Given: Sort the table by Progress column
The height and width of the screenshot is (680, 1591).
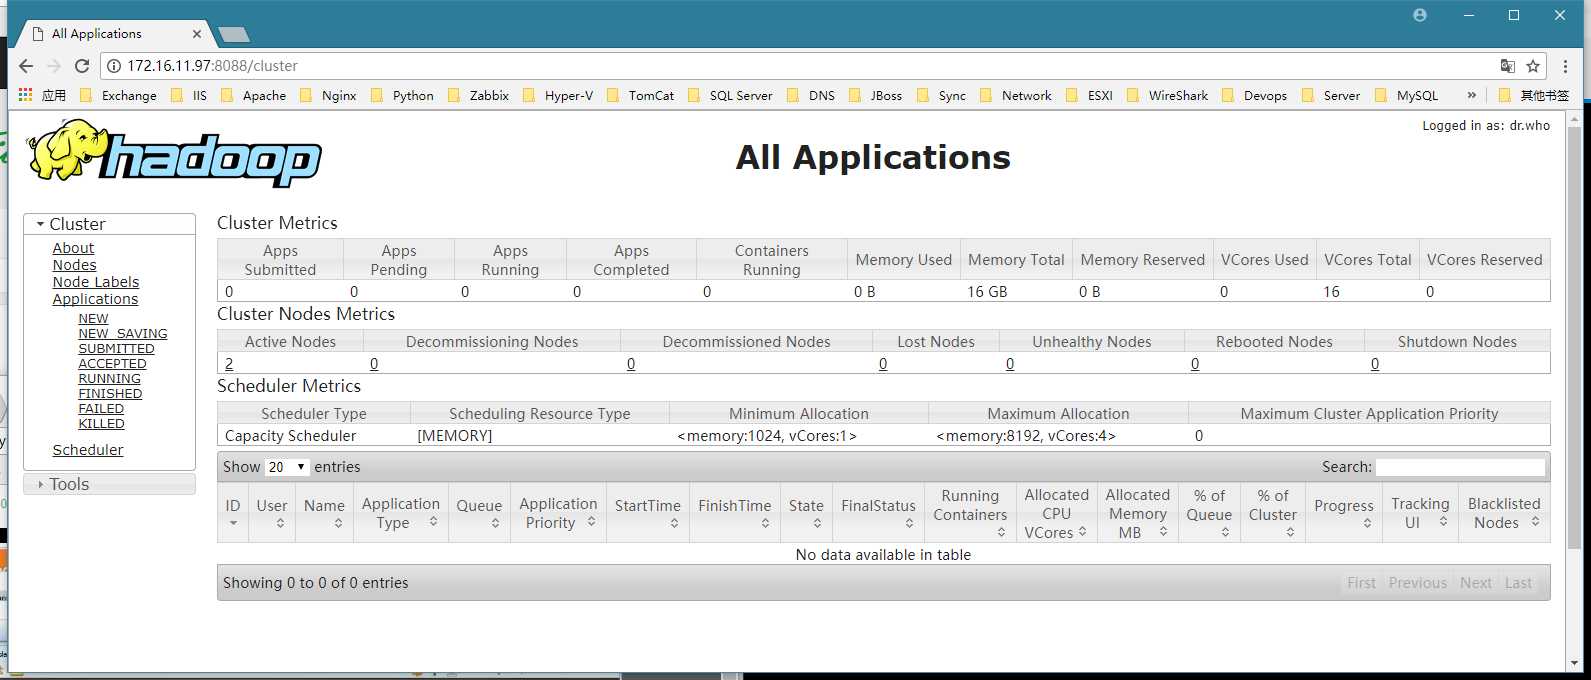Looking at the screenshot, I should click(x=1344, y=514).
